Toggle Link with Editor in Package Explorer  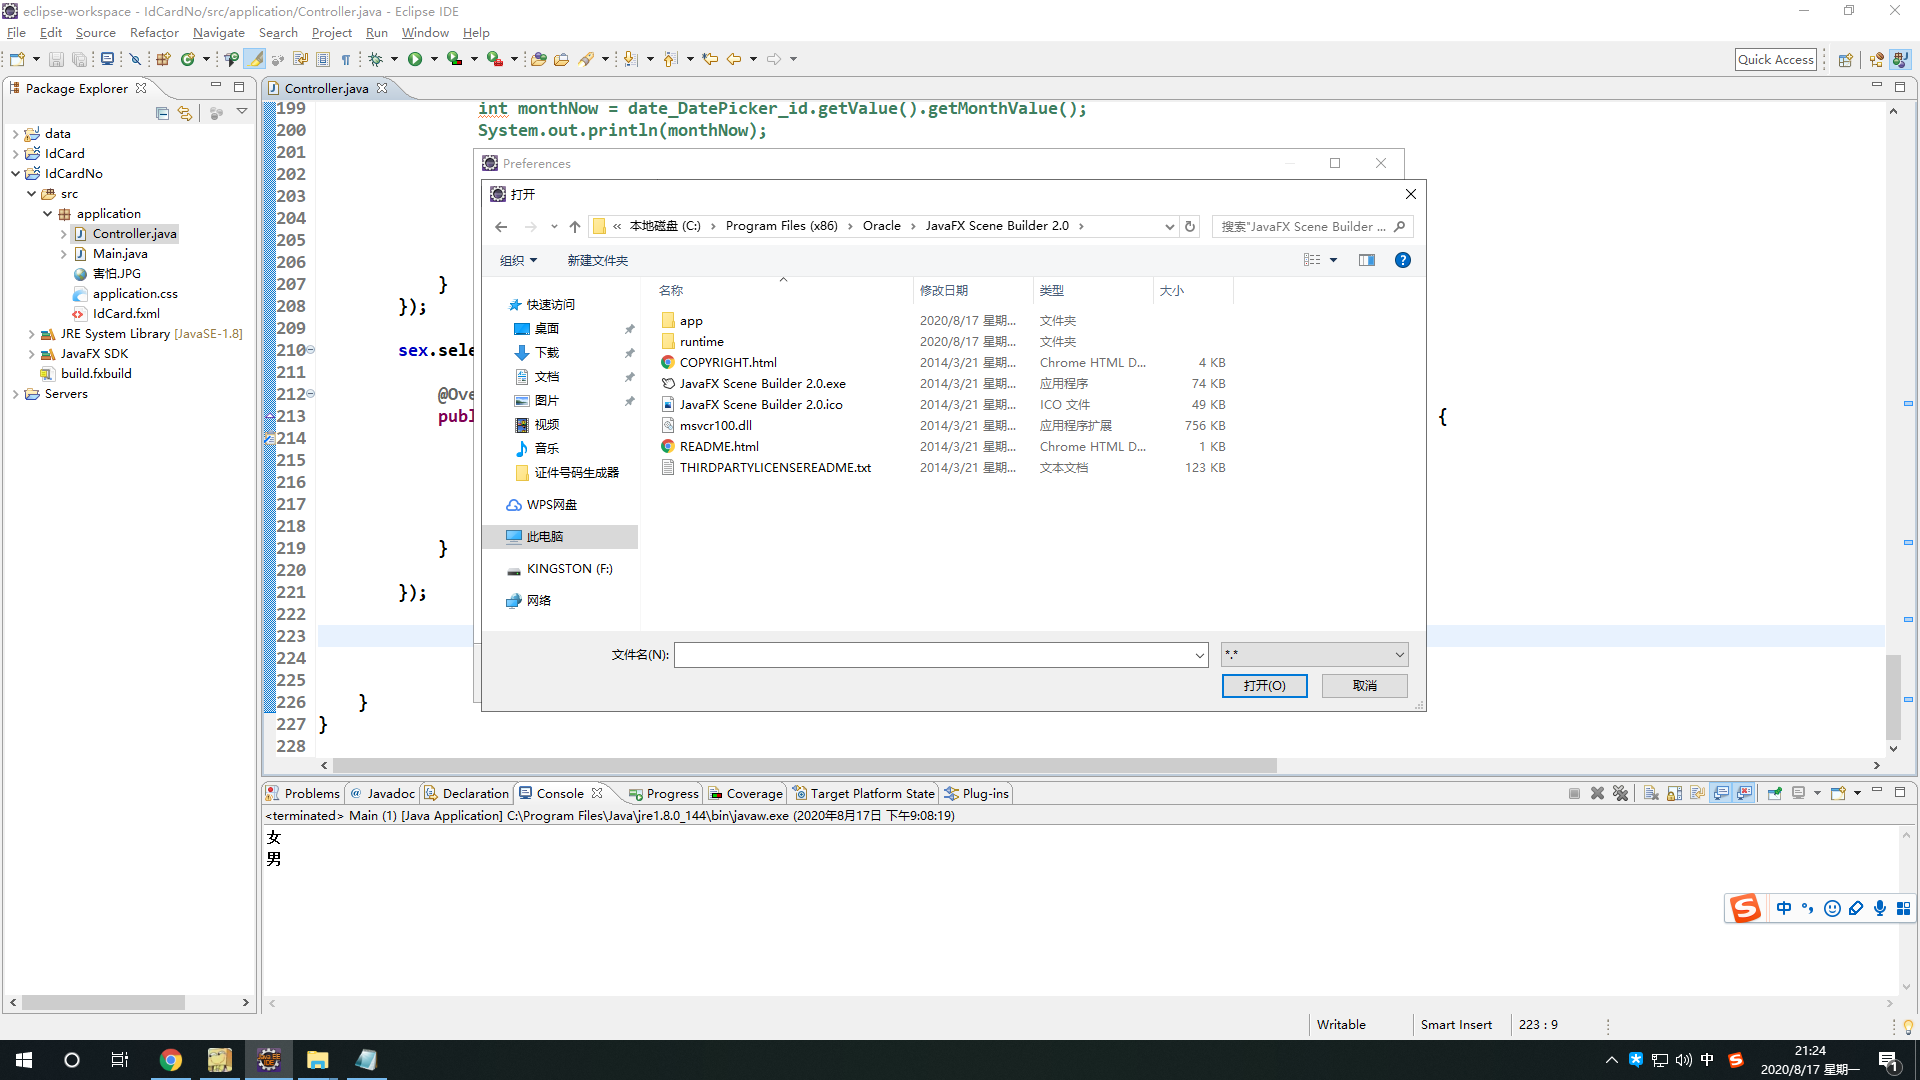[185, 113]
